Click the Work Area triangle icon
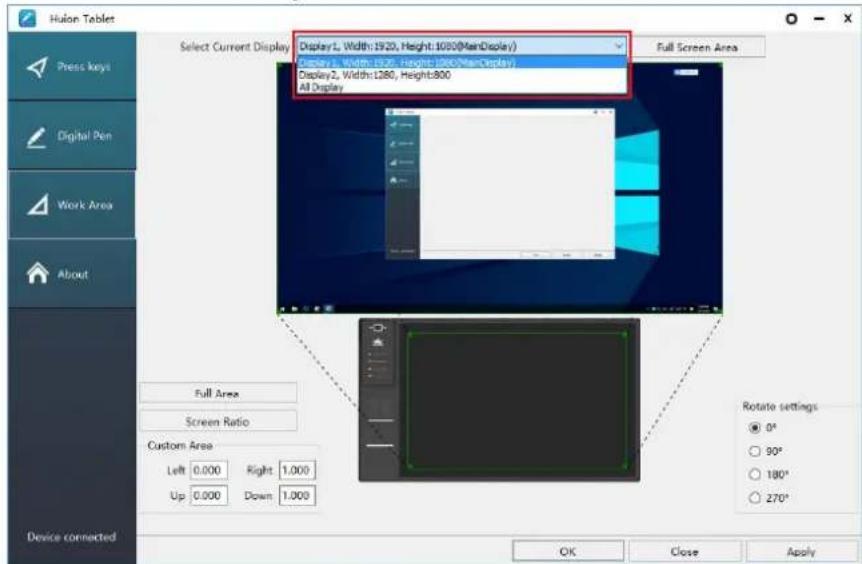The height and width of the screenshot is (564, 862). pos(37,204)
